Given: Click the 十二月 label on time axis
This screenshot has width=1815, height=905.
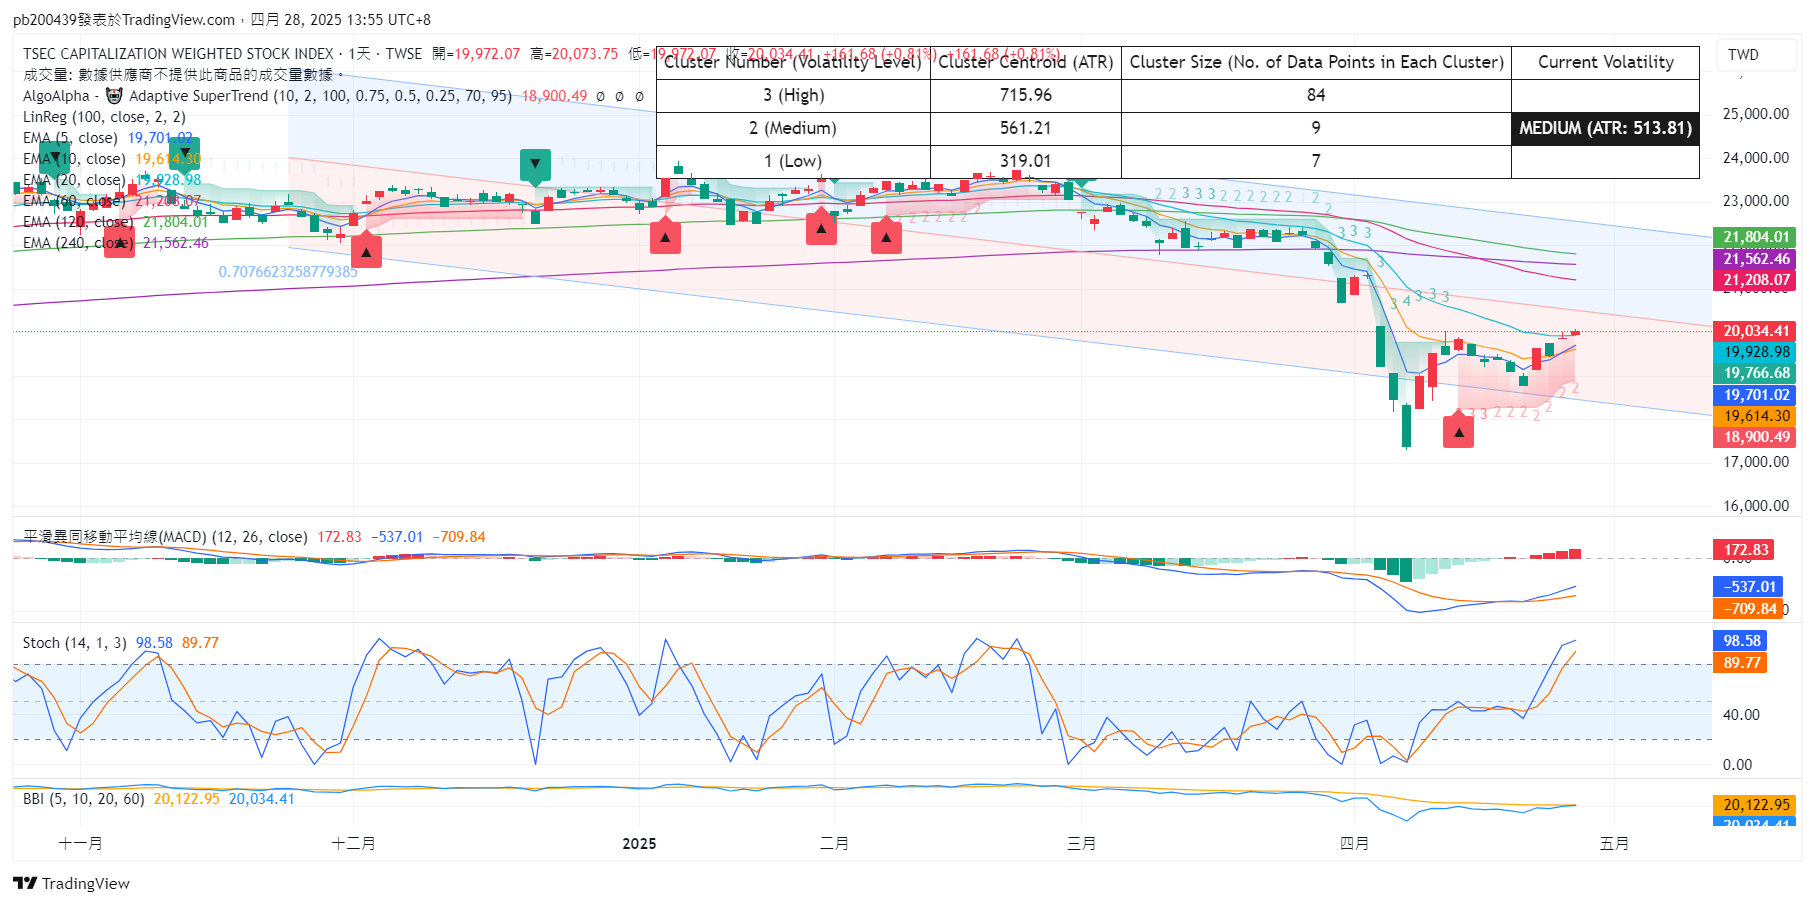Looking at the screenshot, I should 353,844.
